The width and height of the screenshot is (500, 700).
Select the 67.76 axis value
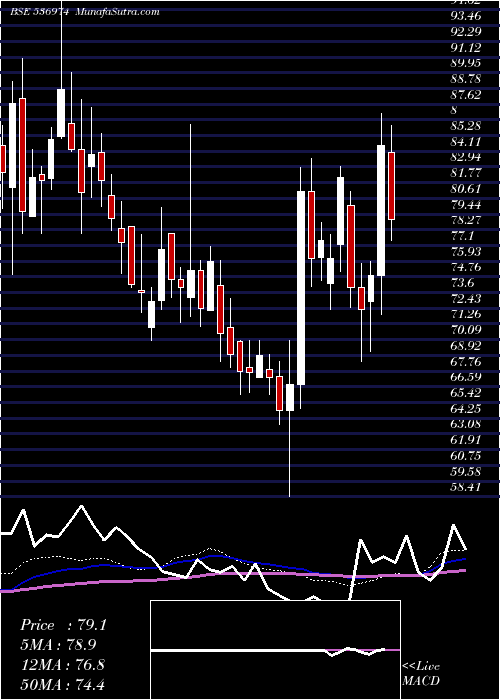pyautogui.click(x=466, y=361)
